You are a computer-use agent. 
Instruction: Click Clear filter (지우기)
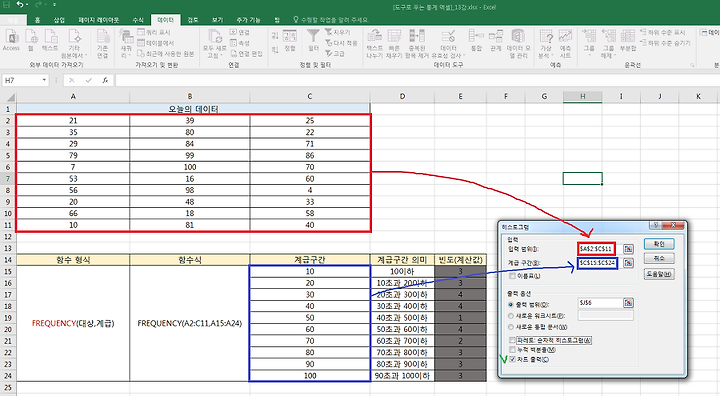338,32
